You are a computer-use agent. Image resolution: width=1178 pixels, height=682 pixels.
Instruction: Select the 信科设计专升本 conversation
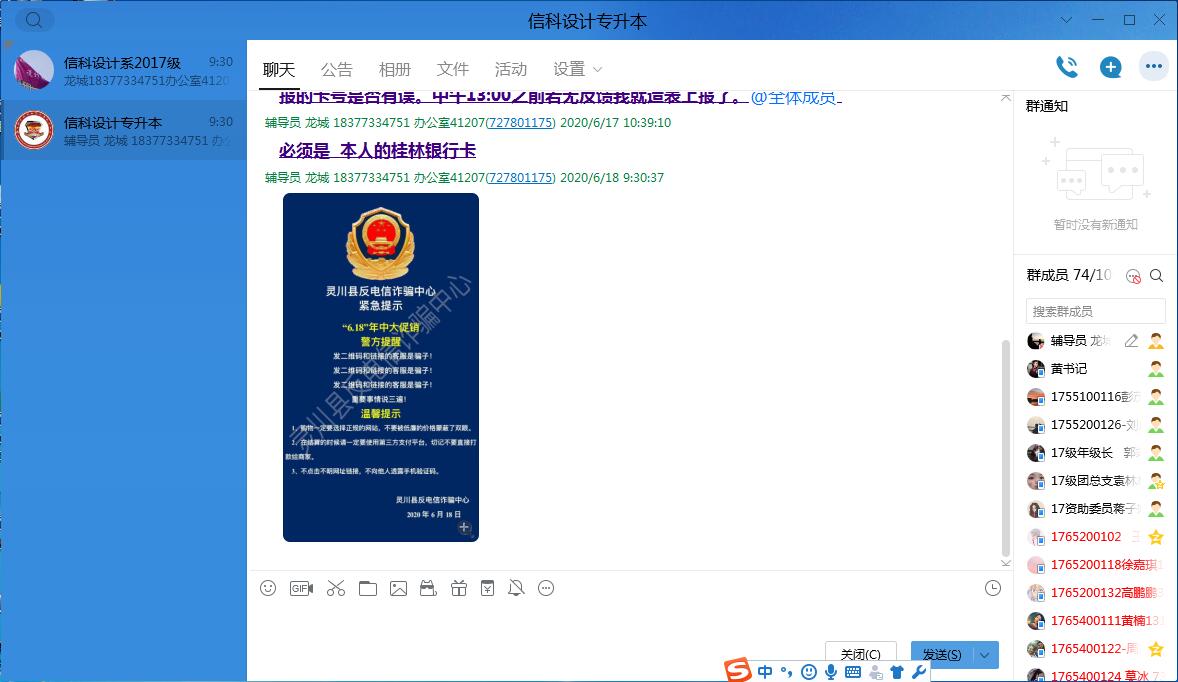123,130
